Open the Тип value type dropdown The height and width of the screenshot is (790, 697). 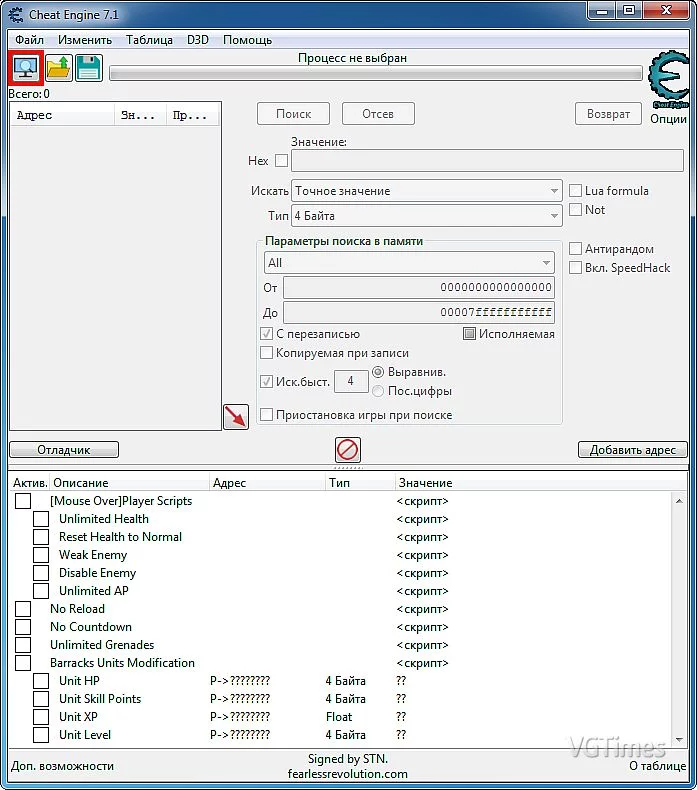pos(427,216)
